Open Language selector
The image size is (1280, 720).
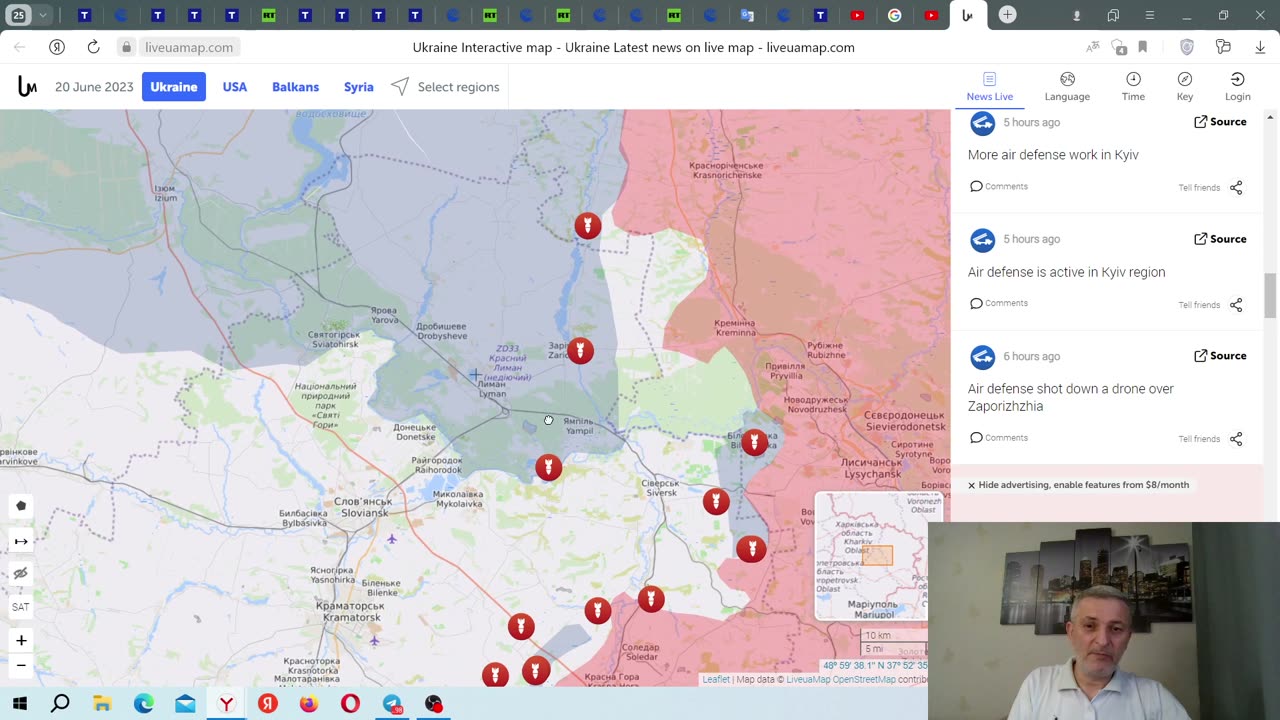pyautogui.click(x=1067, y=87)
